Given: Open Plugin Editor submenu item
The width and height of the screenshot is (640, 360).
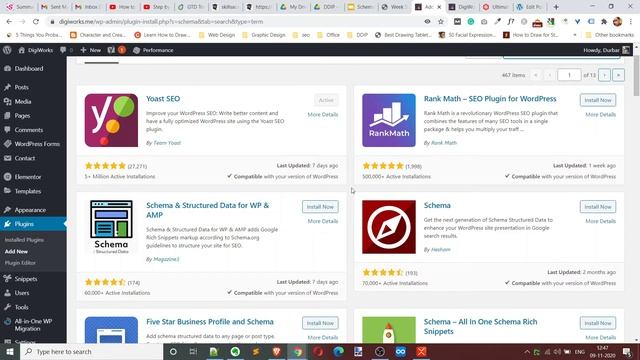Looking at the screenshot, I should (x=20, y=263).
